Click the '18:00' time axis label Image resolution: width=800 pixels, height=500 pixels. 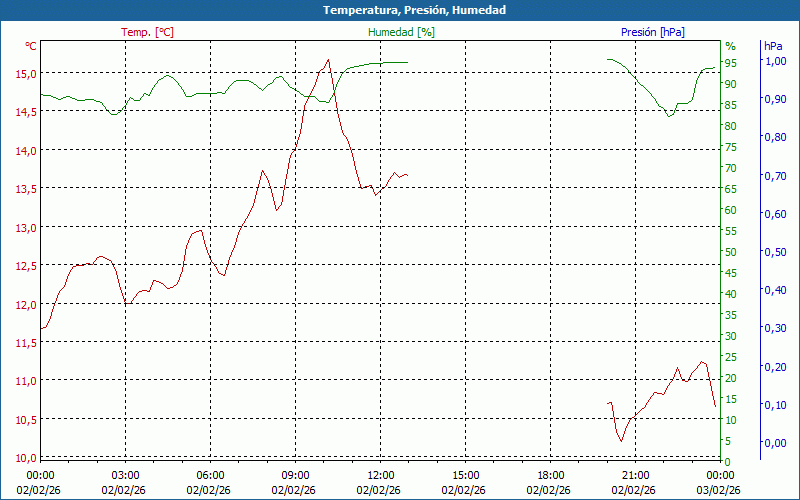click(x=551, y=476)
